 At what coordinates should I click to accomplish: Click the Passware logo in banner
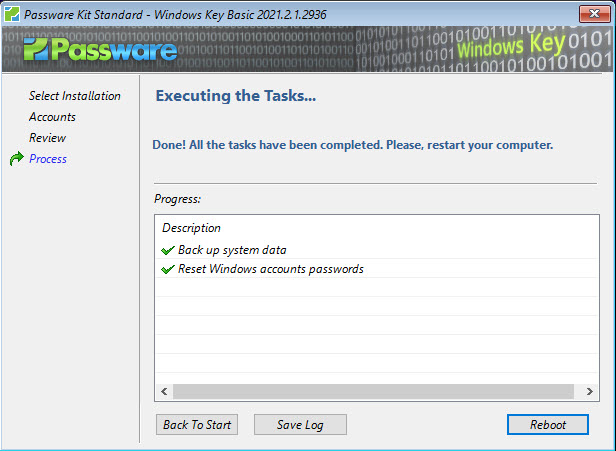pos(100,50)
